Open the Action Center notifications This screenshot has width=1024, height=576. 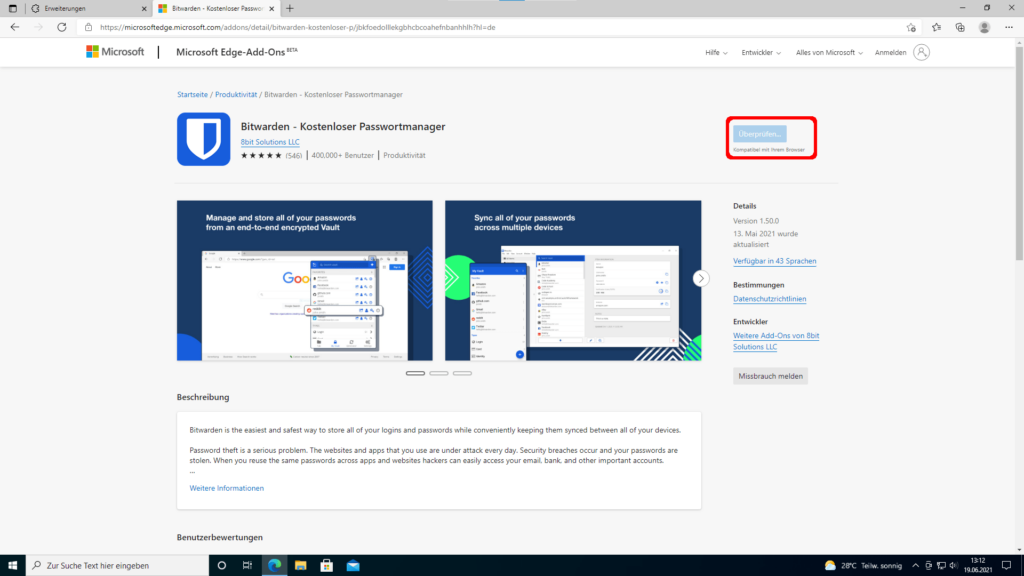(1006, 566)
